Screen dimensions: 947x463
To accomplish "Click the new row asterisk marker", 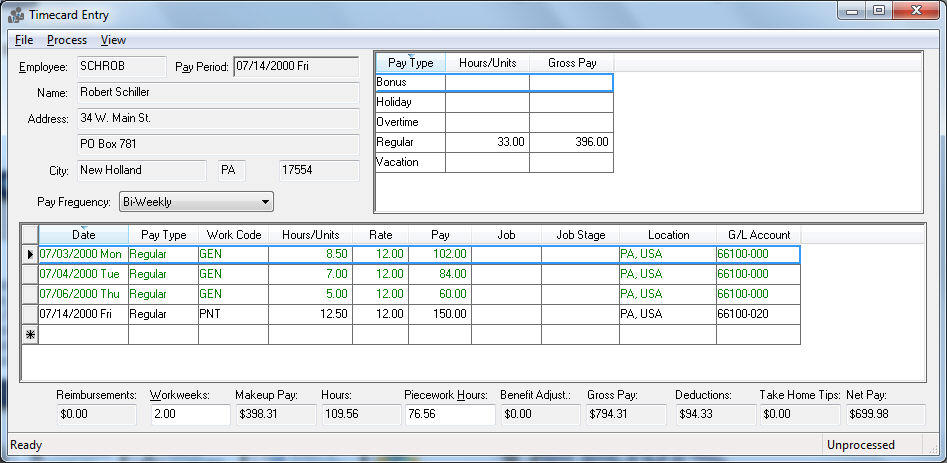I will (x=30, y=334).
